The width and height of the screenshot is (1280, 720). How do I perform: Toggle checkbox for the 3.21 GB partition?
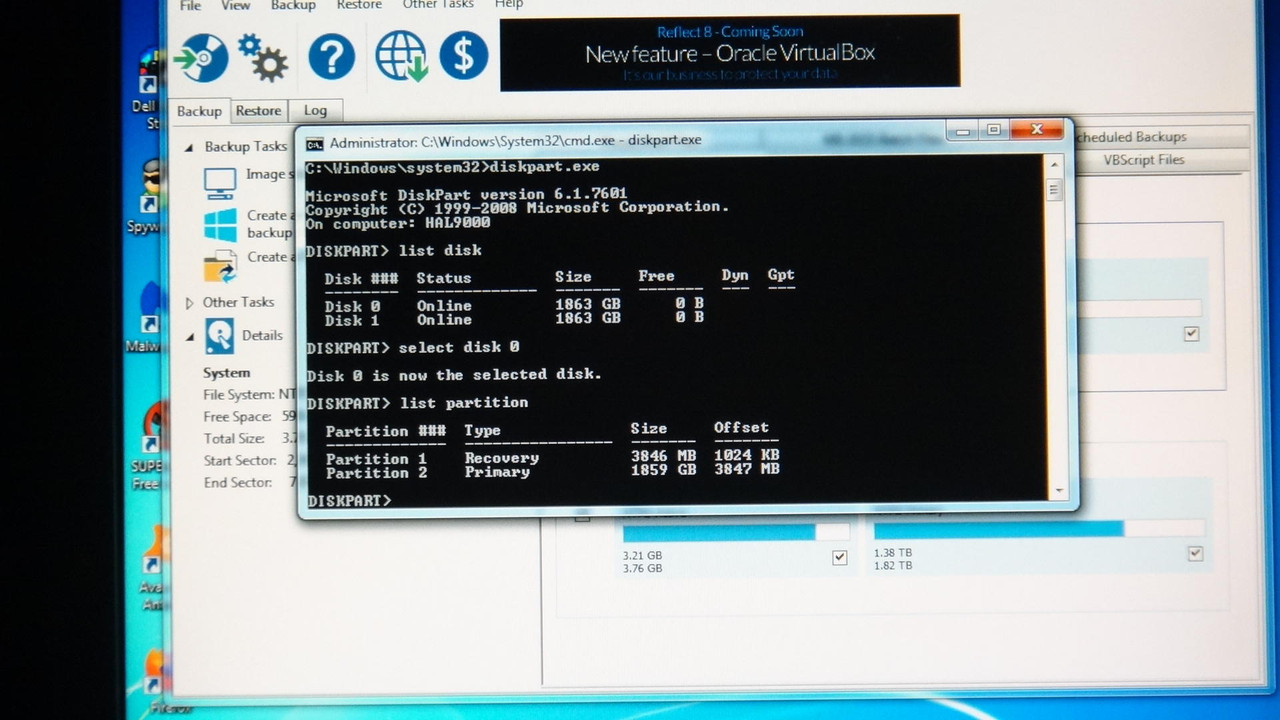point(839,558)
